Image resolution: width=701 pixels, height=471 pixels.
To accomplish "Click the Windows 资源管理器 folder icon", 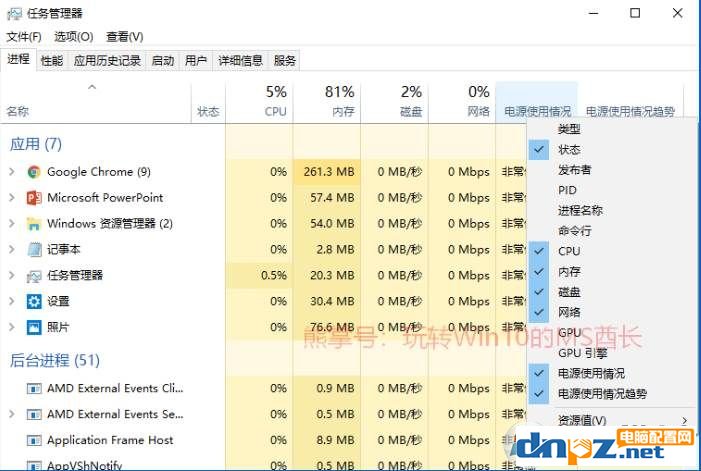I will [x=34, y=224].
